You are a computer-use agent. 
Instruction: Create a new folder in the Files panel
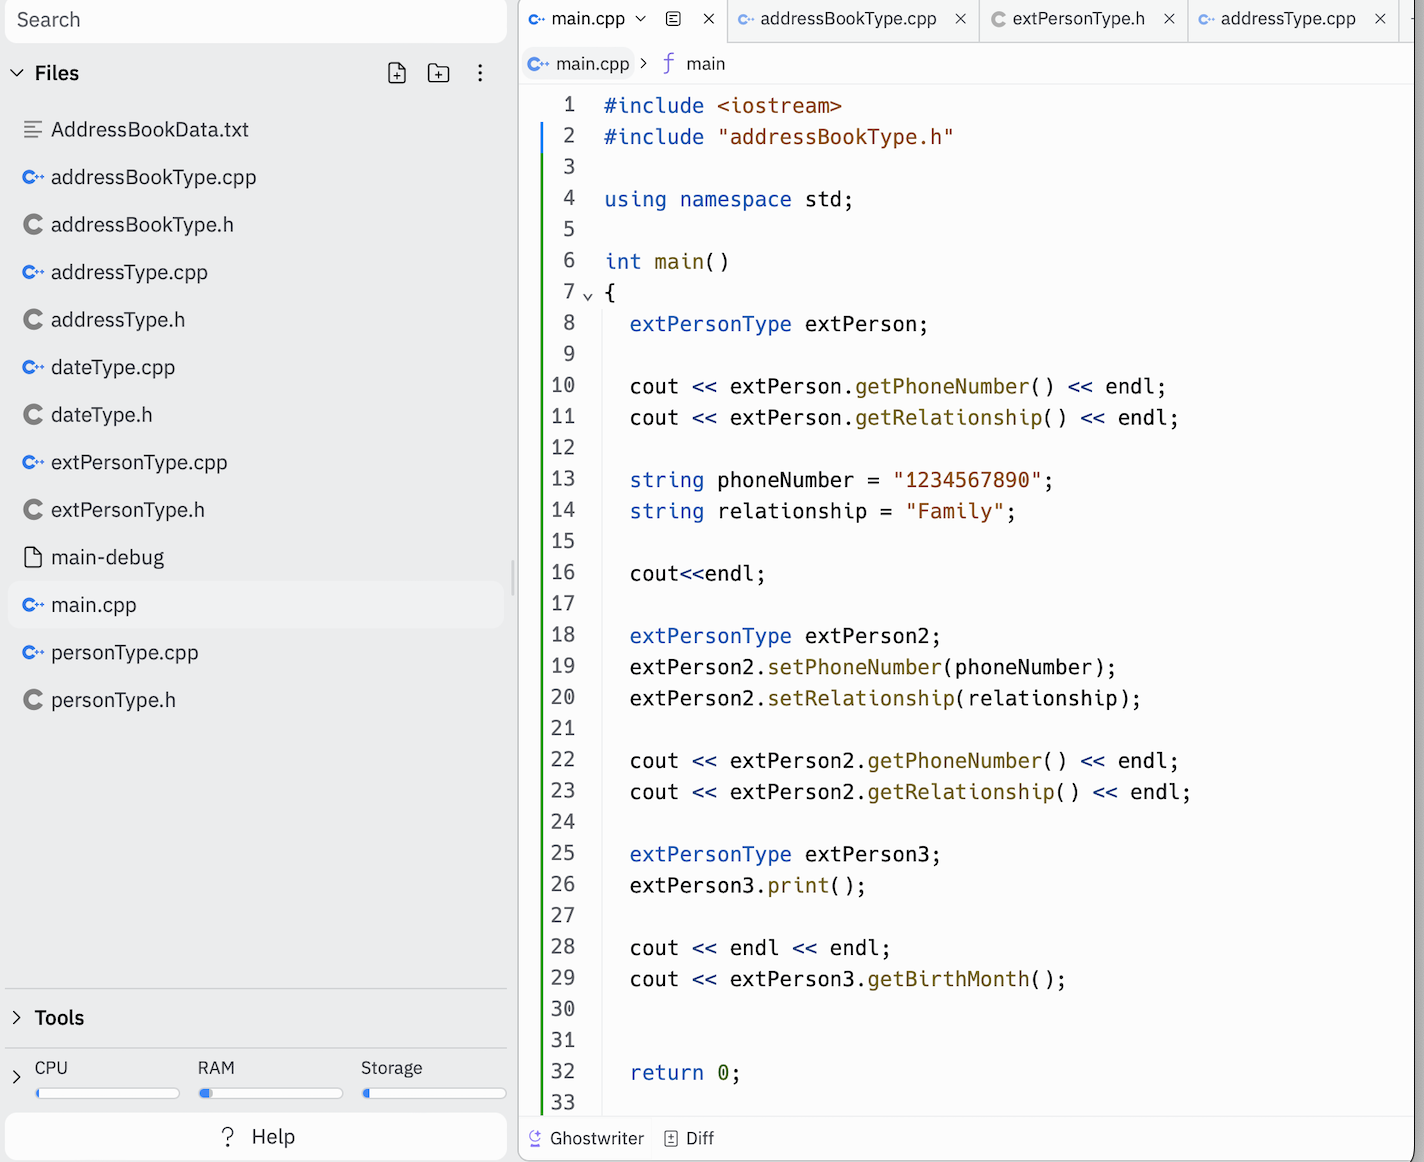pos(438,72)
